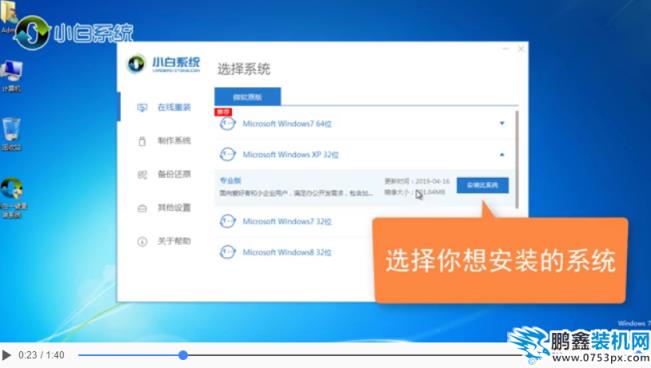Open the Computer desktop icon
The image size is (651, 368).
[x=11, y=76]
